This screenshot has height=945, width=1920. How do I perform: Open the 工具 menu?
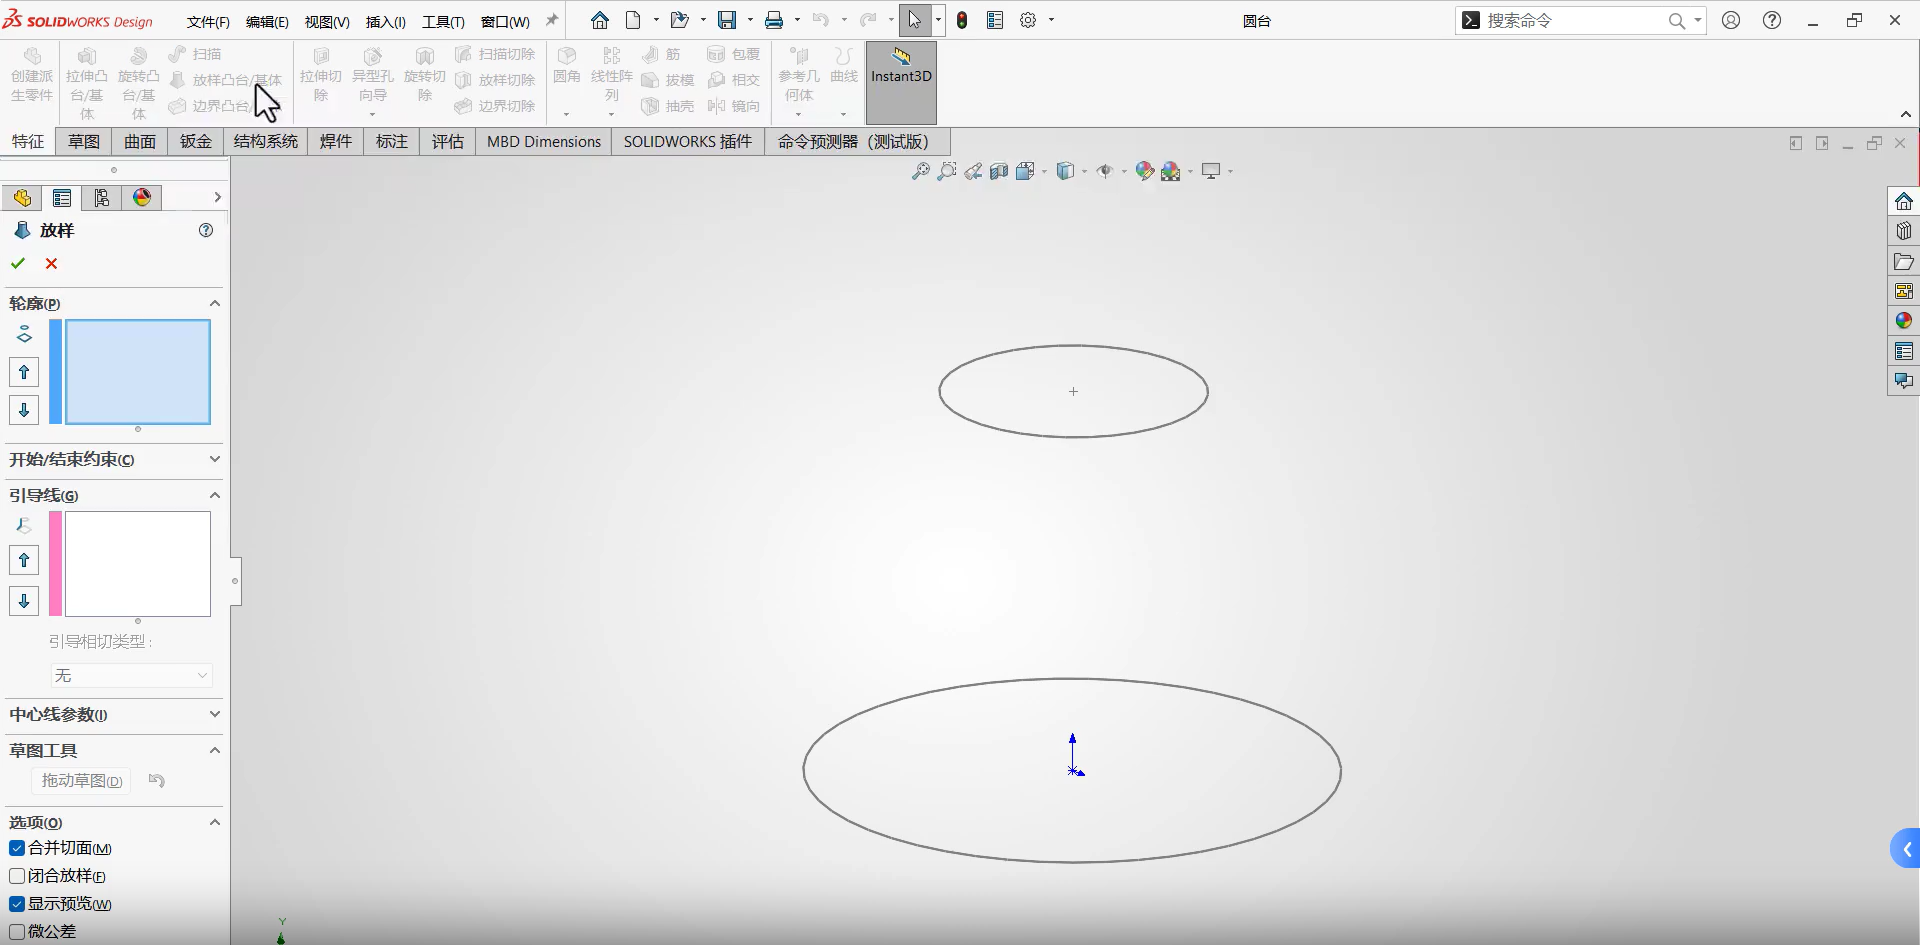point(443,21)
